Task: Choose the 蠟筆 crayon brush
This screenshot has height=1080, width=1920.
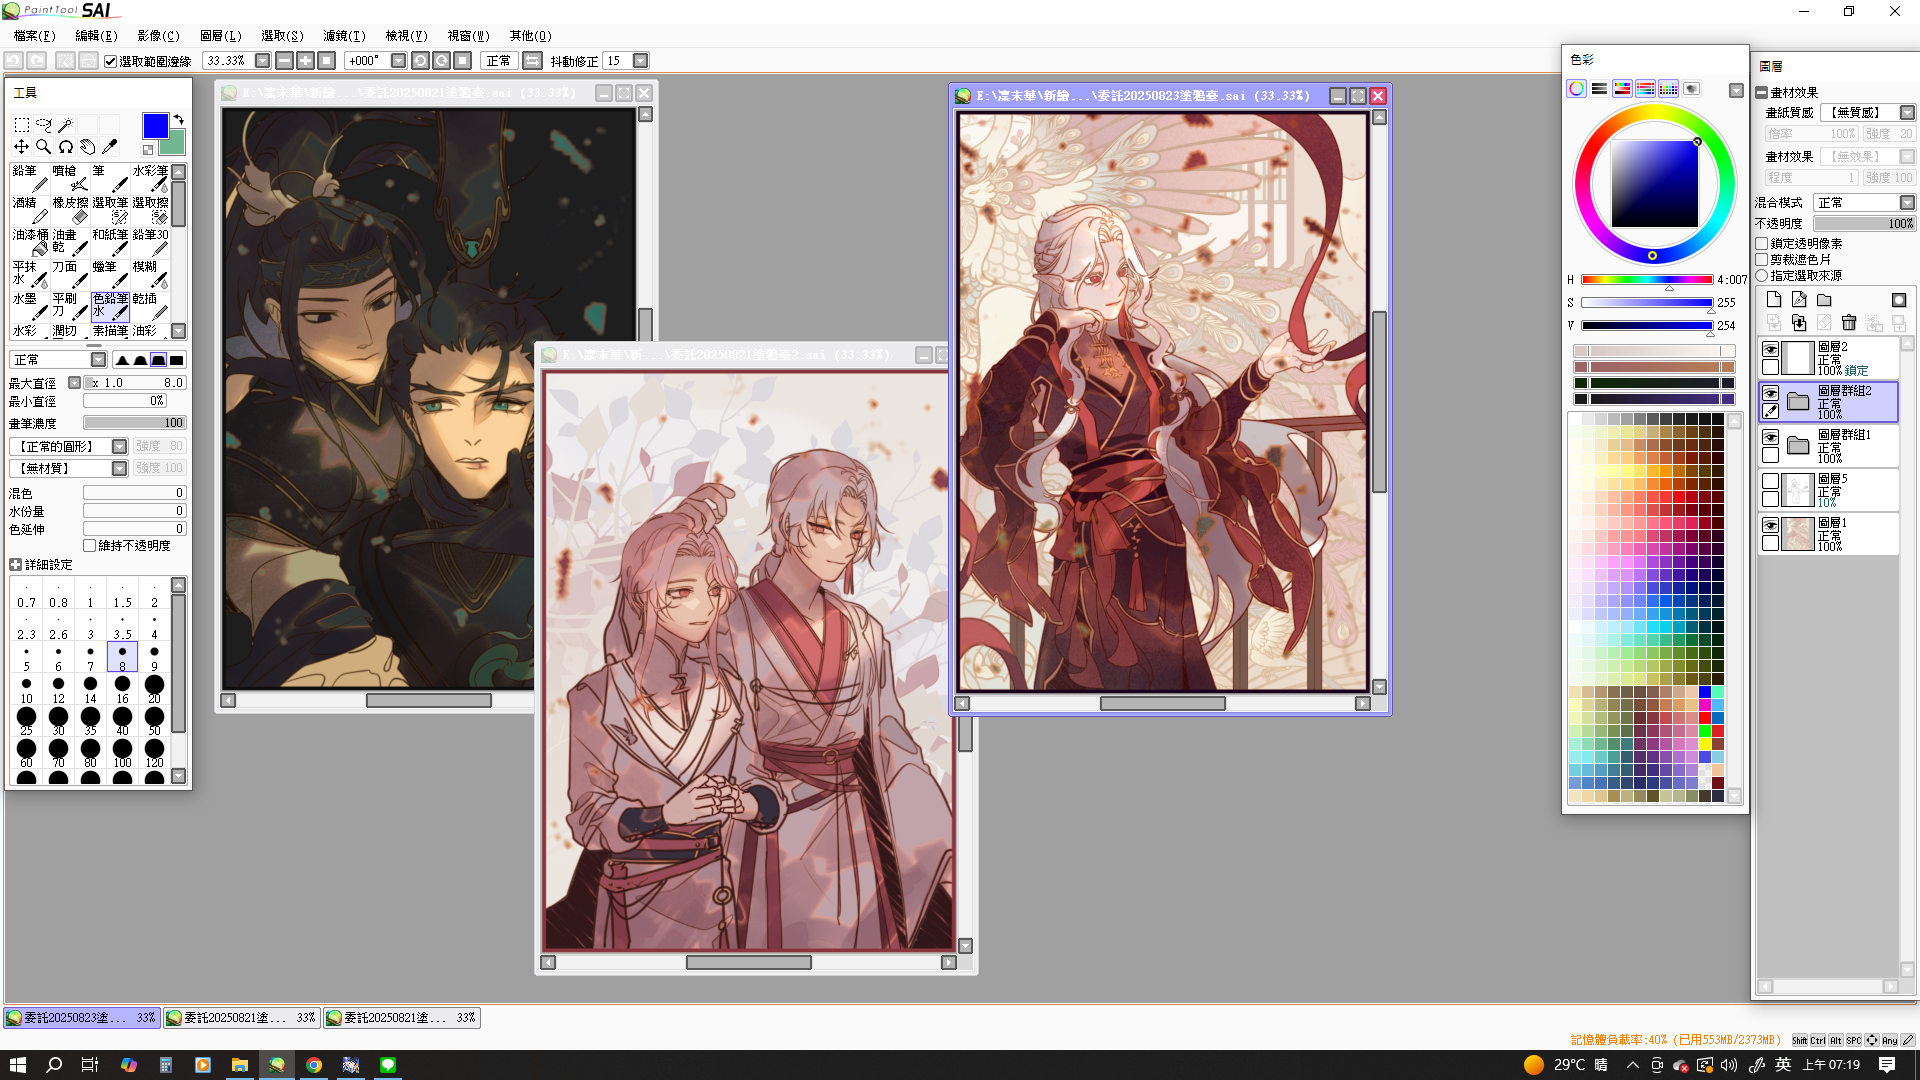Action: click(110, 274)
